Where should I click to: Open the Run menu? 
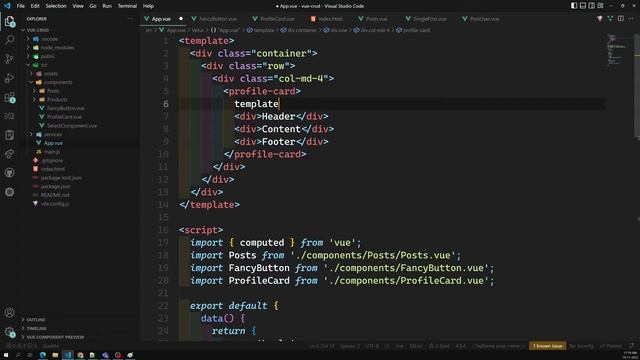(107, 6)
